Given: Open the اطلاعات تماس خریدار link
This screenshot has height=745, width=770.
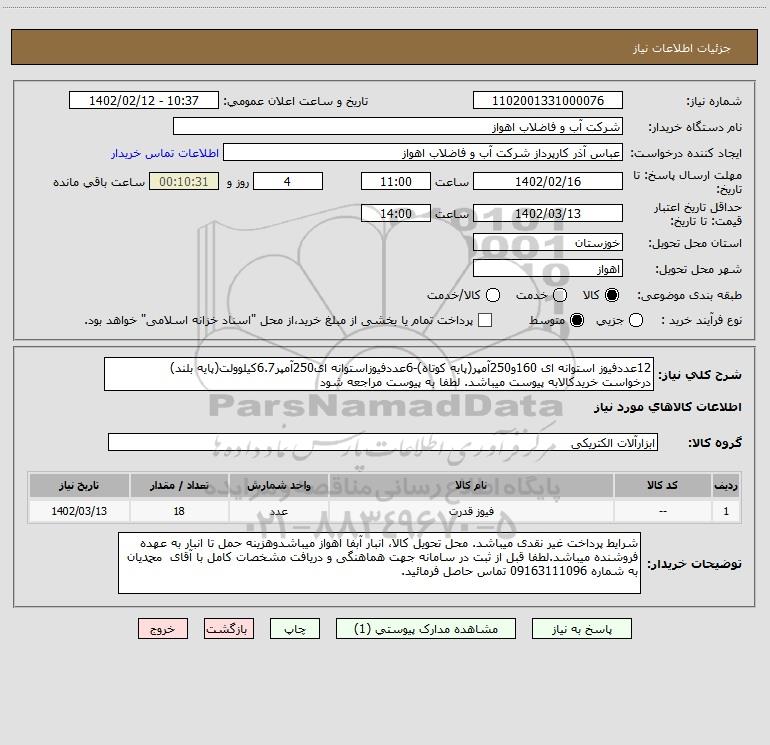Looking at the screenshot, I should [x=165, y=153].
